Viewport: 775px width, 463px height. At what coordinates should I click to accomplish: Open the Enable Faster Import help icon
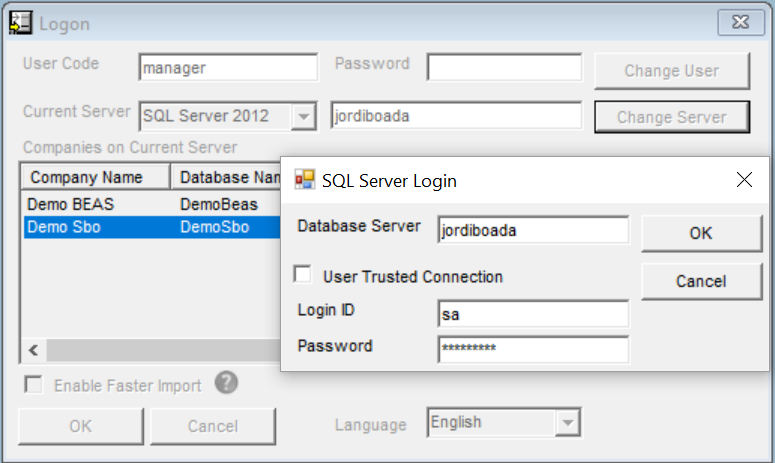[x=226, y=382]
